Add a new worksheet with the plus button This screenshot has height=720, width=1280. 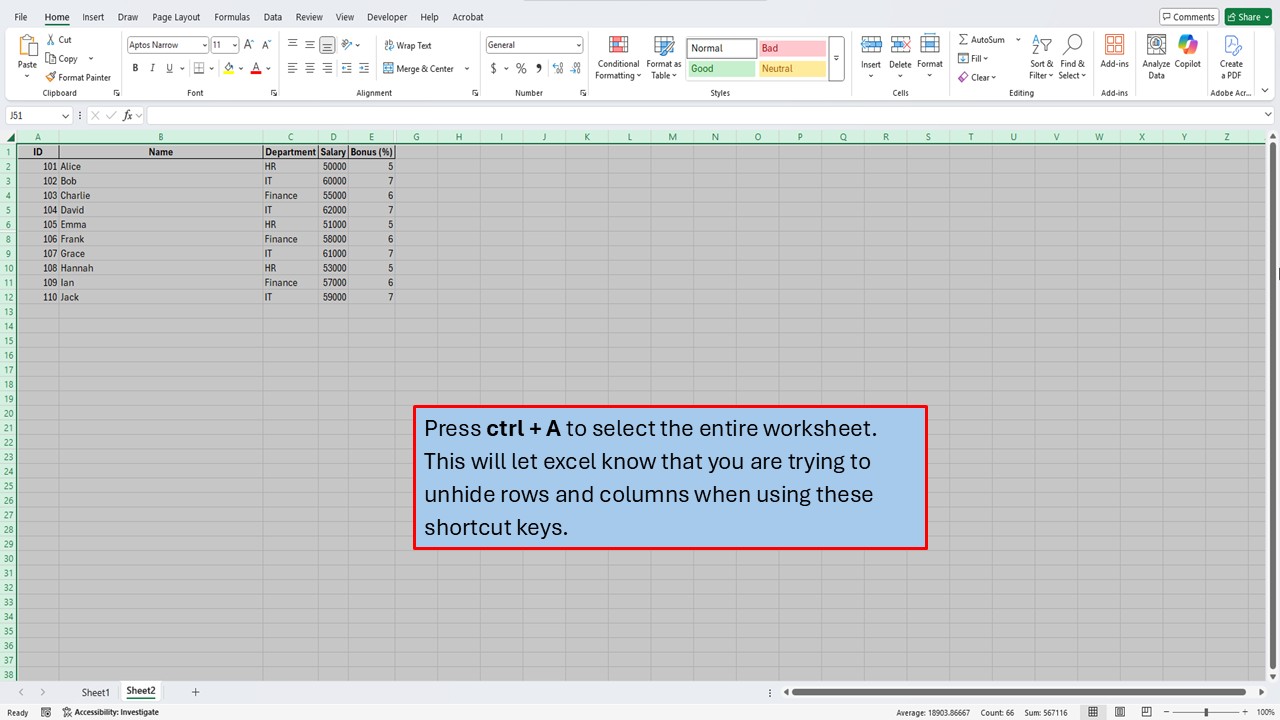pos(195,691)
